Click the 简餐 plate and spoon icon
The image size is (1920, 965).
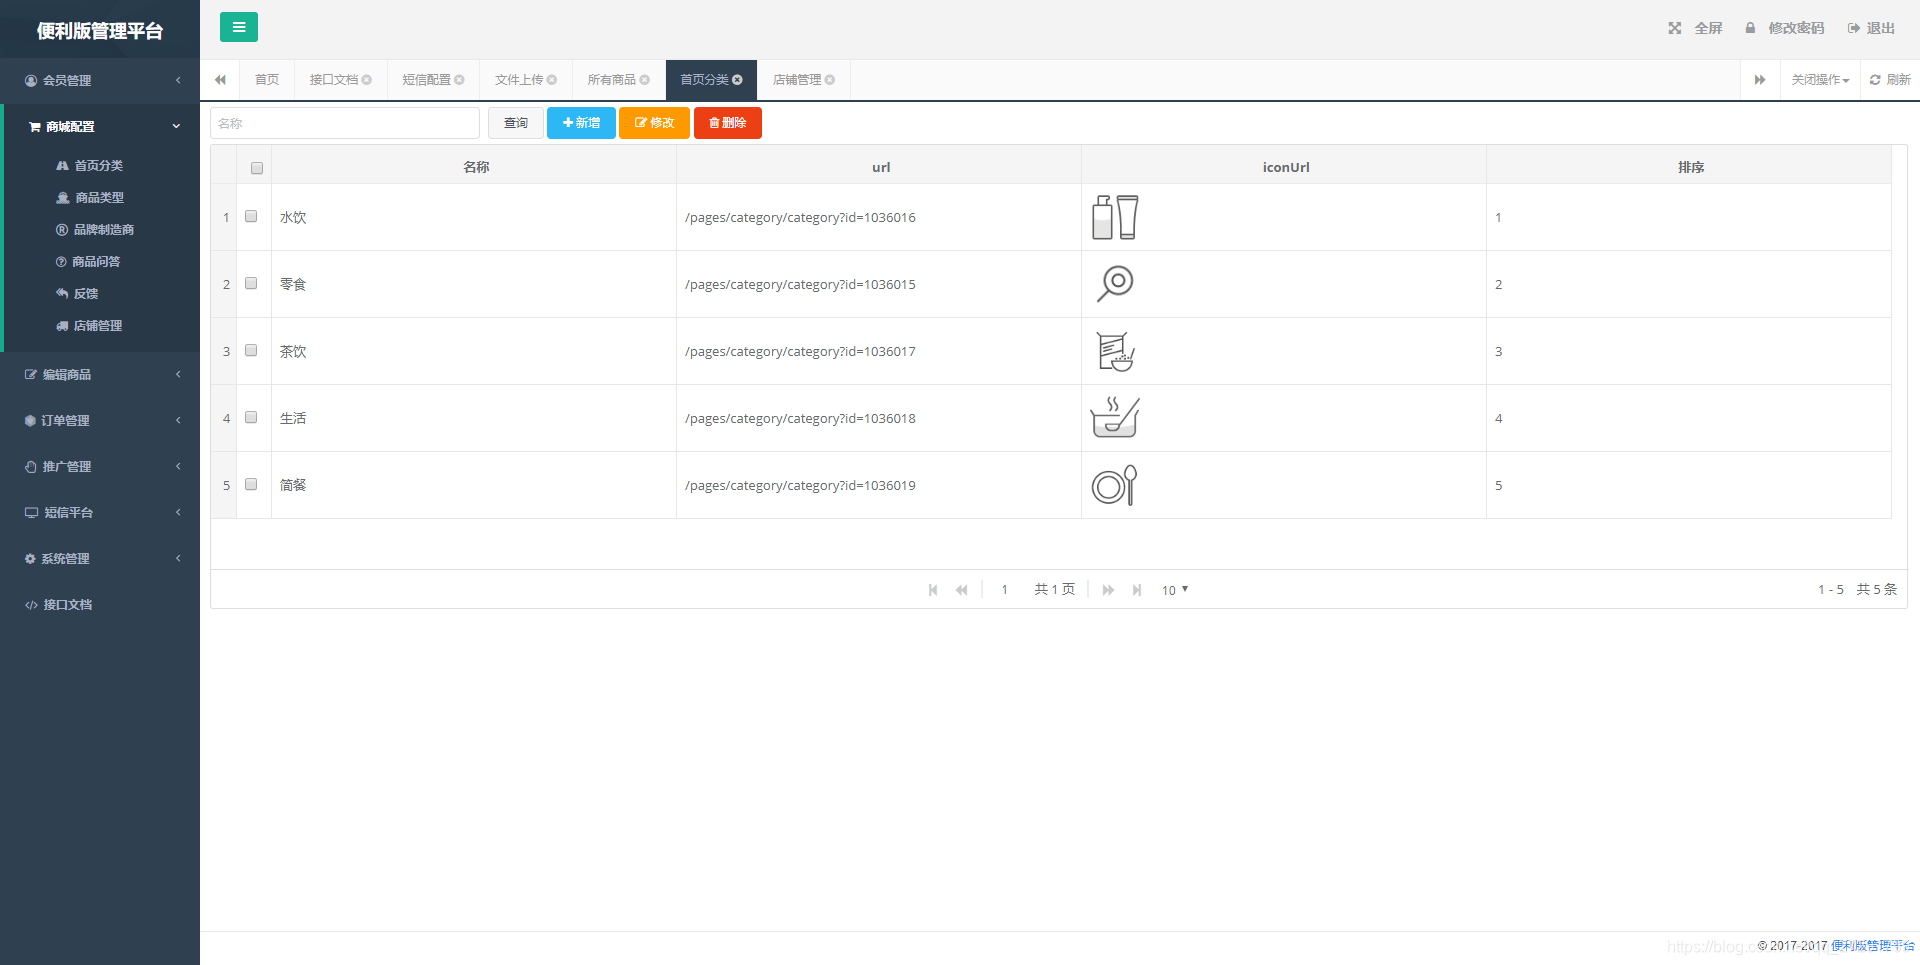click(x=1115, y=485)
